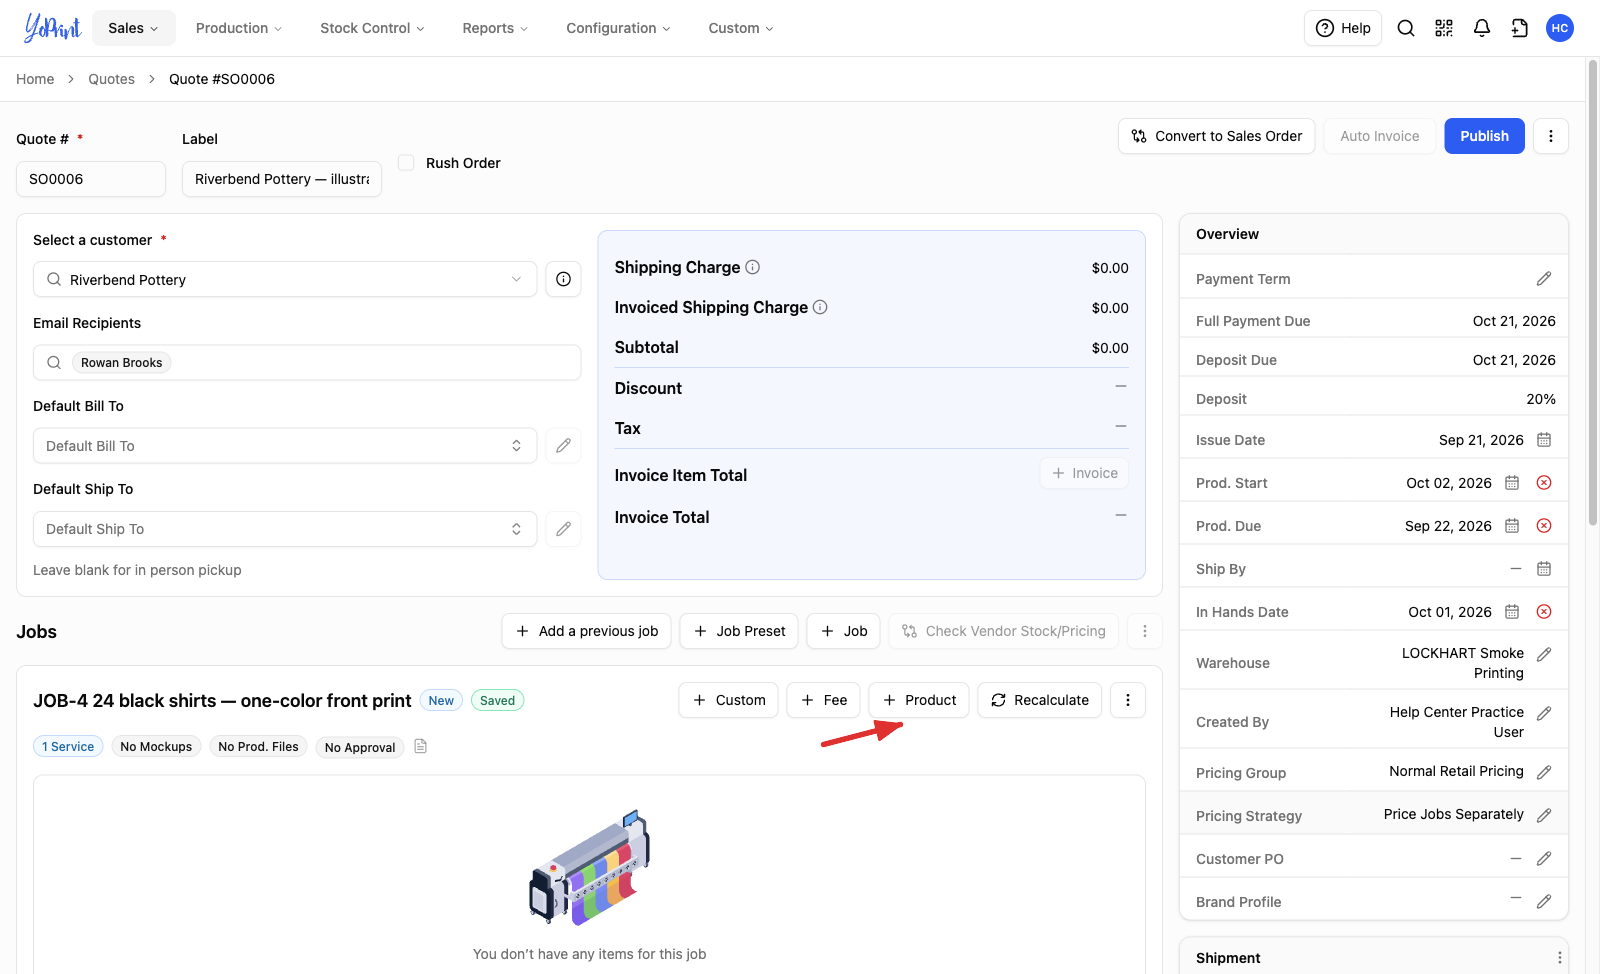
Task: Open the Stock Control menu
Action: pyautogui.click(x=372, y=28)
